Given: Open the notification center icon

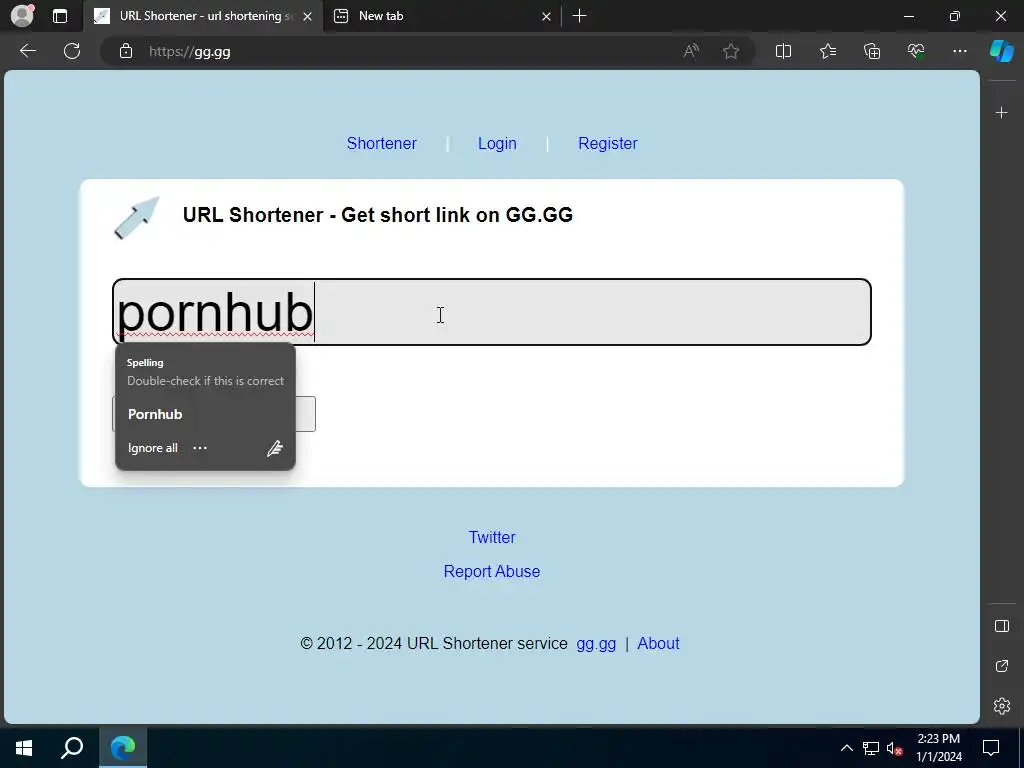Looking at the screenshot, I should click(991, 748).
